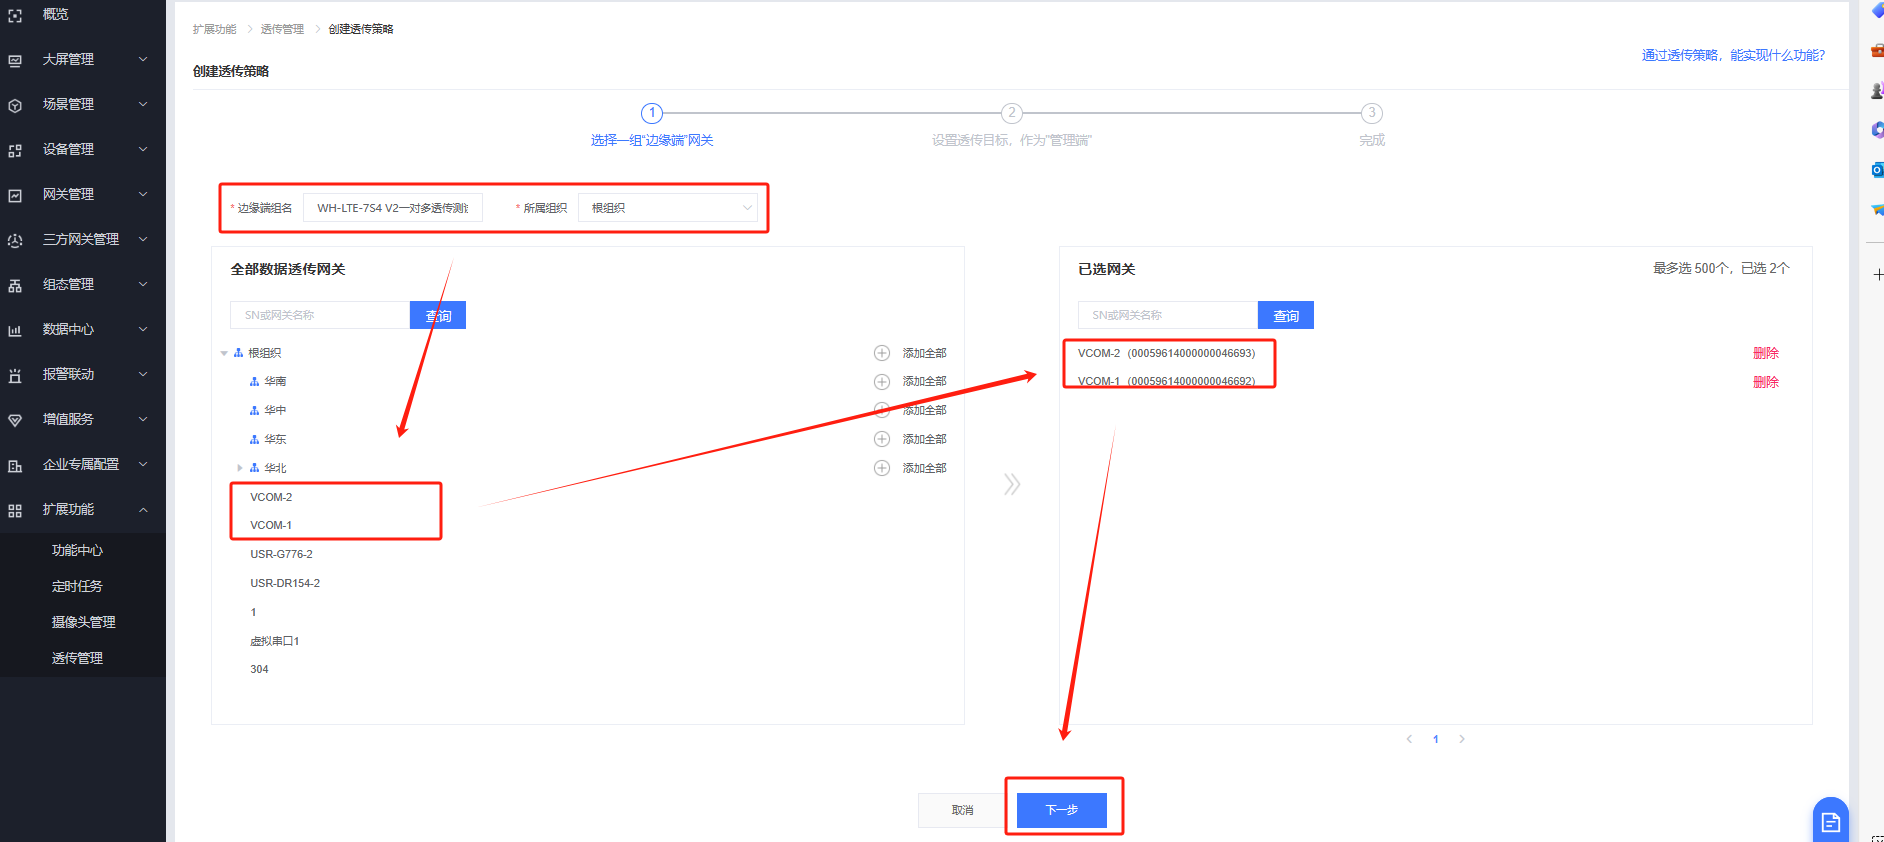Select VCOM-1 in the gateway tree

pyautogui.click(x=271, y=525)
